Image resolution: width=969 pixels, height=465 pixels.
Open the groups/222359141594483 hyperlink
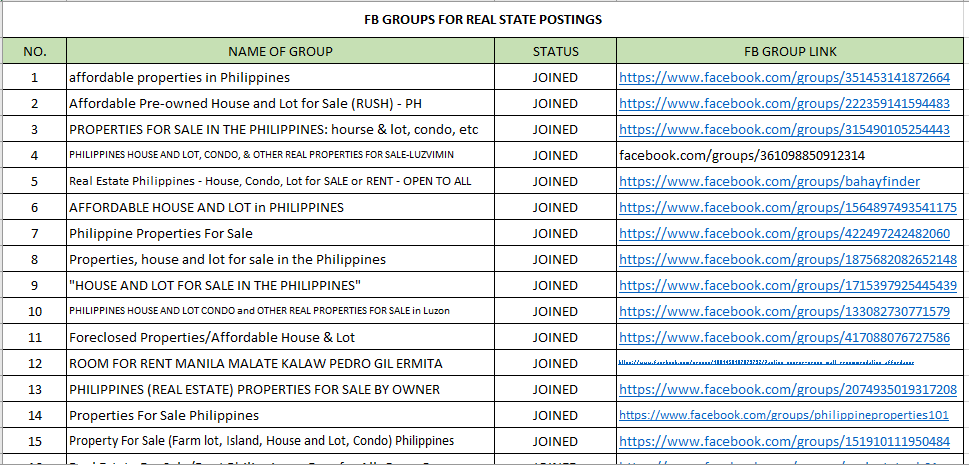(784, 104)
